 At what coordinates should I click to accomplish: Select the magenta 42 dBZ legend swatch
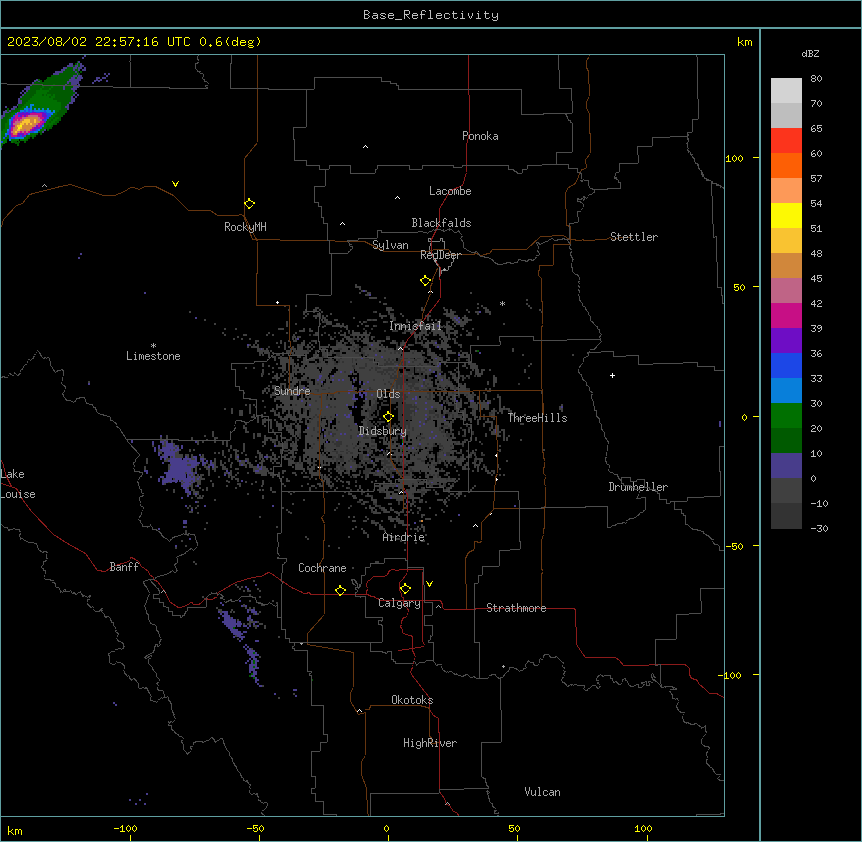click(x=786, y=315)
